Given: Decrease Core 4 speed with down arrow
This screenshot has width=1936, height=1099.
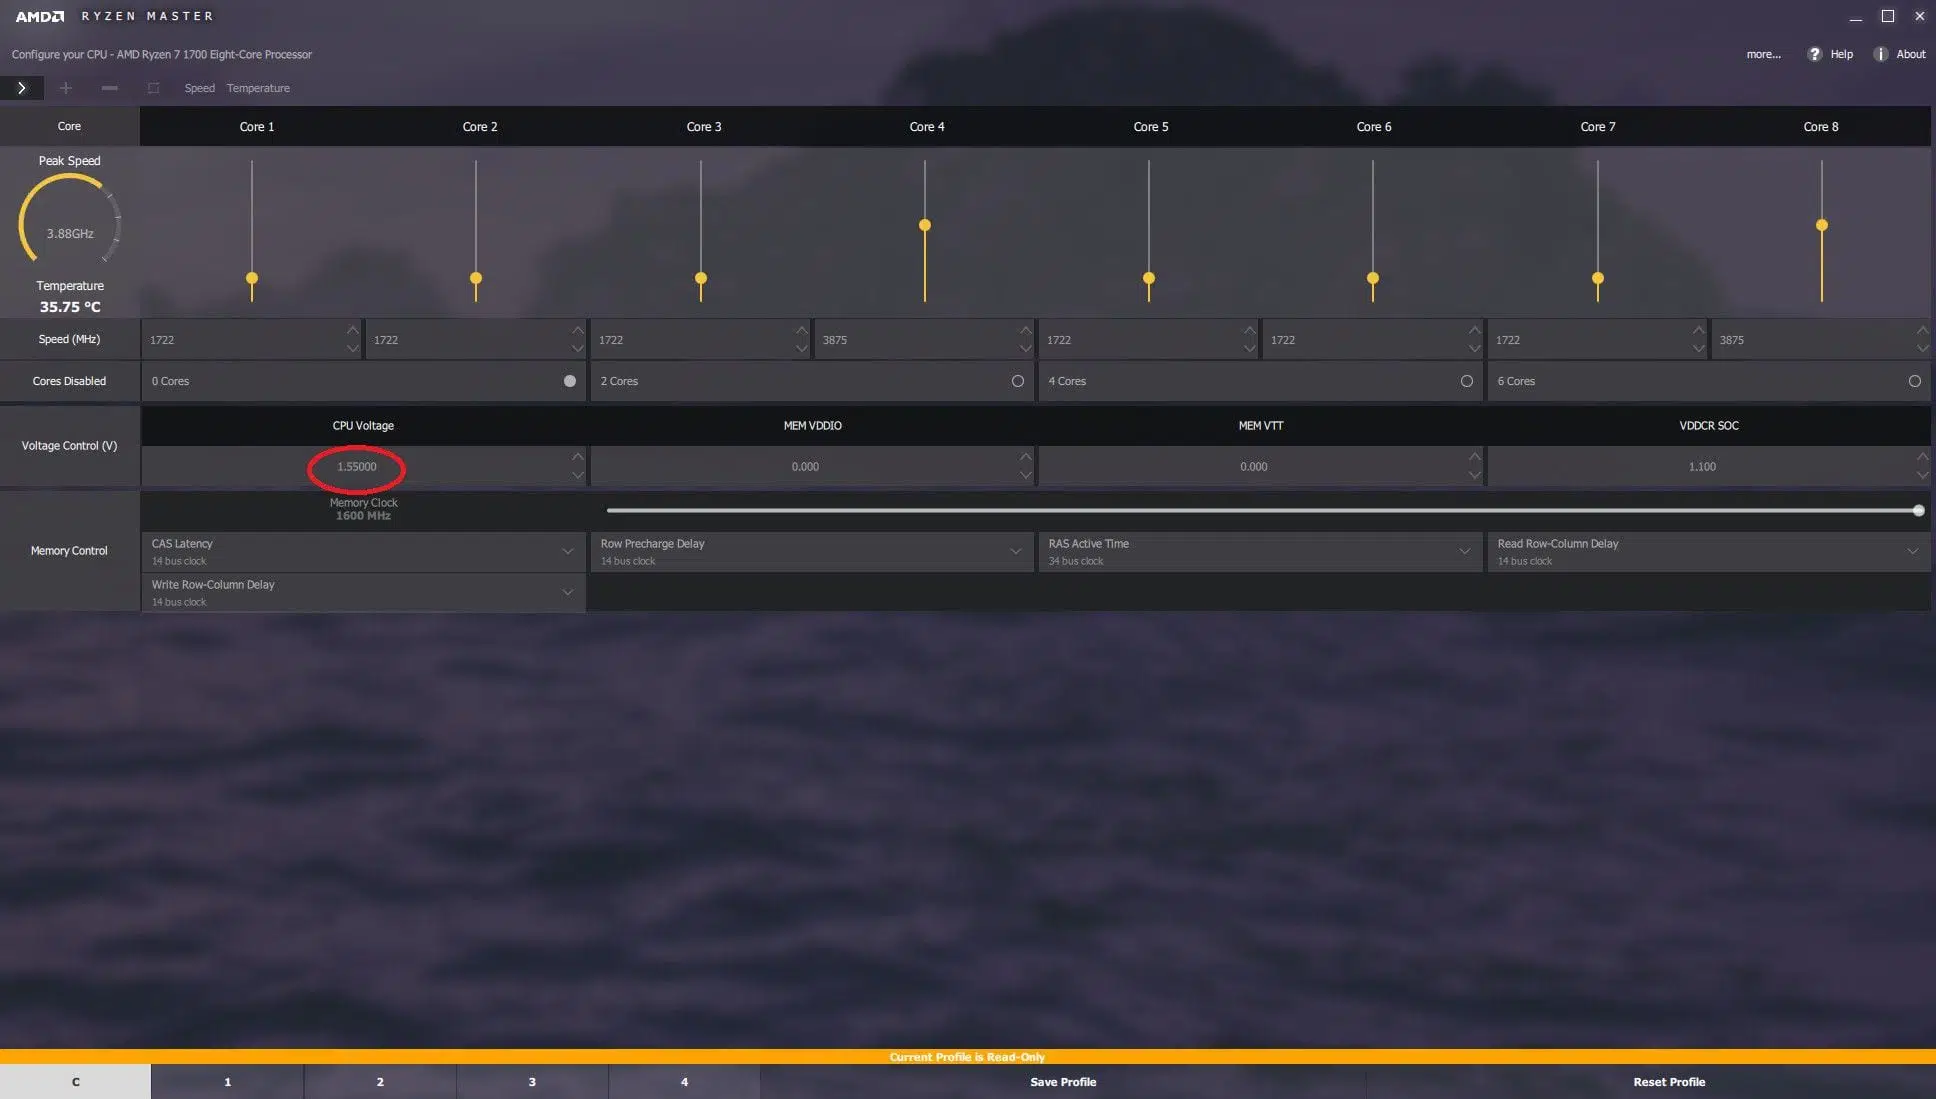Looking at the screenshot, I should click(1025, 348).
